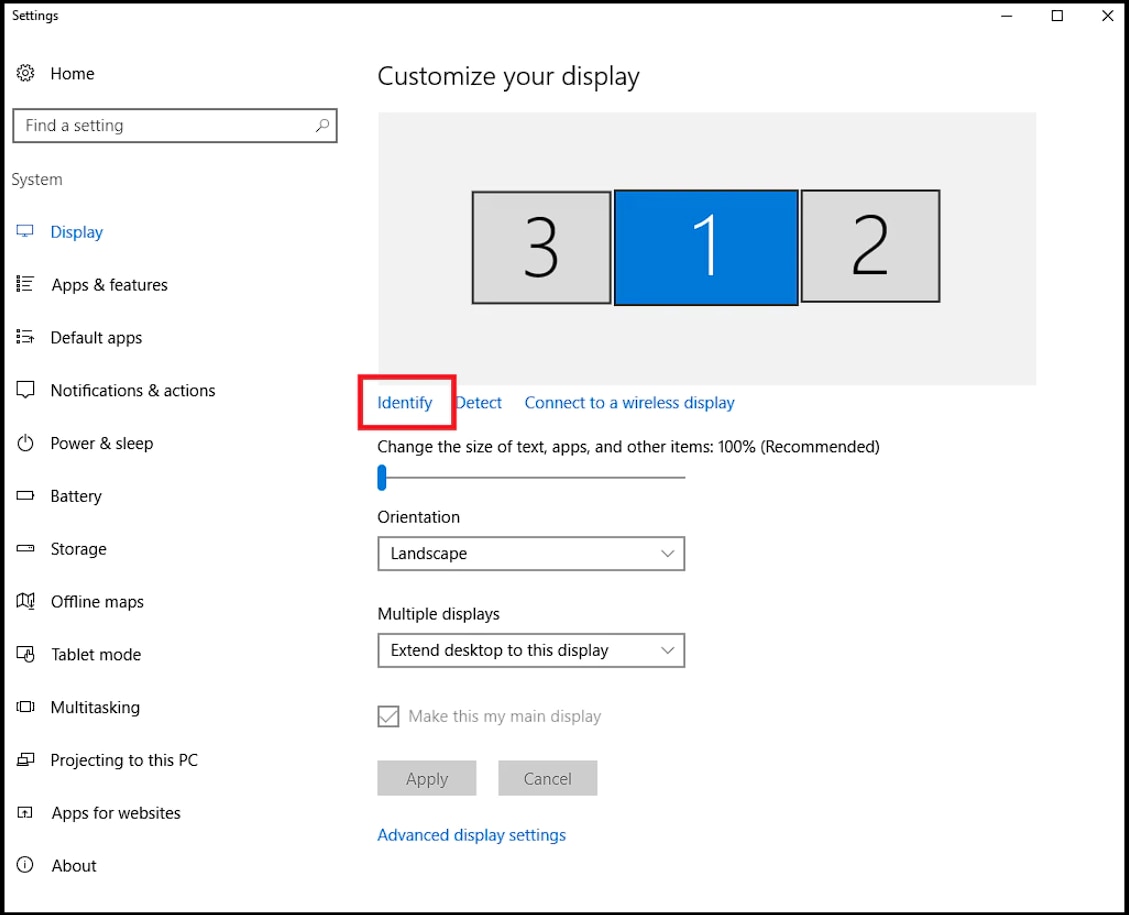Open Advanced display settings link
This screenshot has width=1129, height=915.
pyautogui.click(x=472, y=835)
